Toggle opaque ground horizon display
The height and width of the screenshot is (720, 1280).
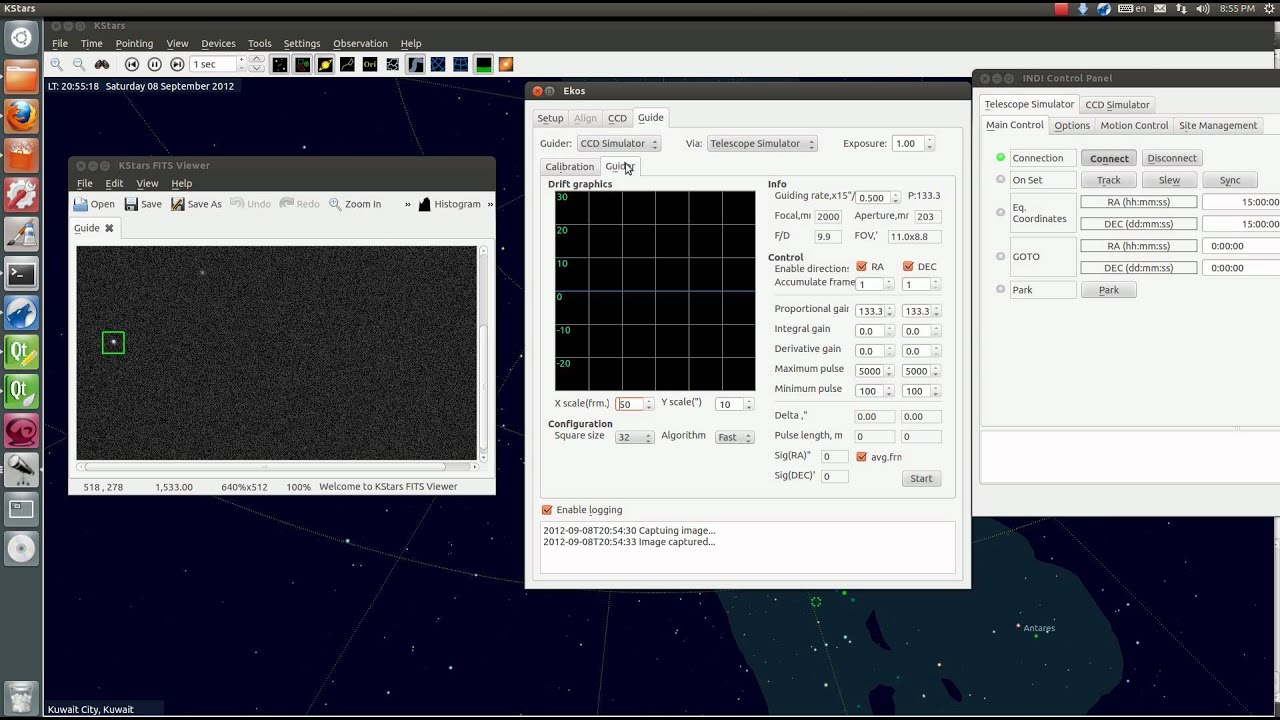[x=483, y=64]
